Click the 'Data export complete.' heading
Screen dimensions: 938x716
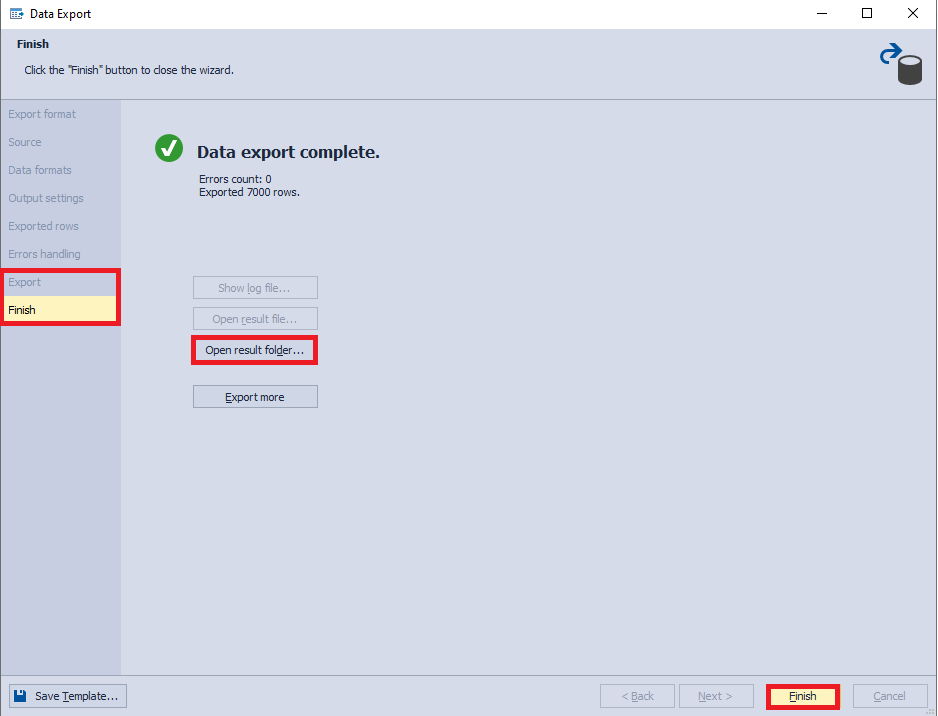[x=288, y=152]
